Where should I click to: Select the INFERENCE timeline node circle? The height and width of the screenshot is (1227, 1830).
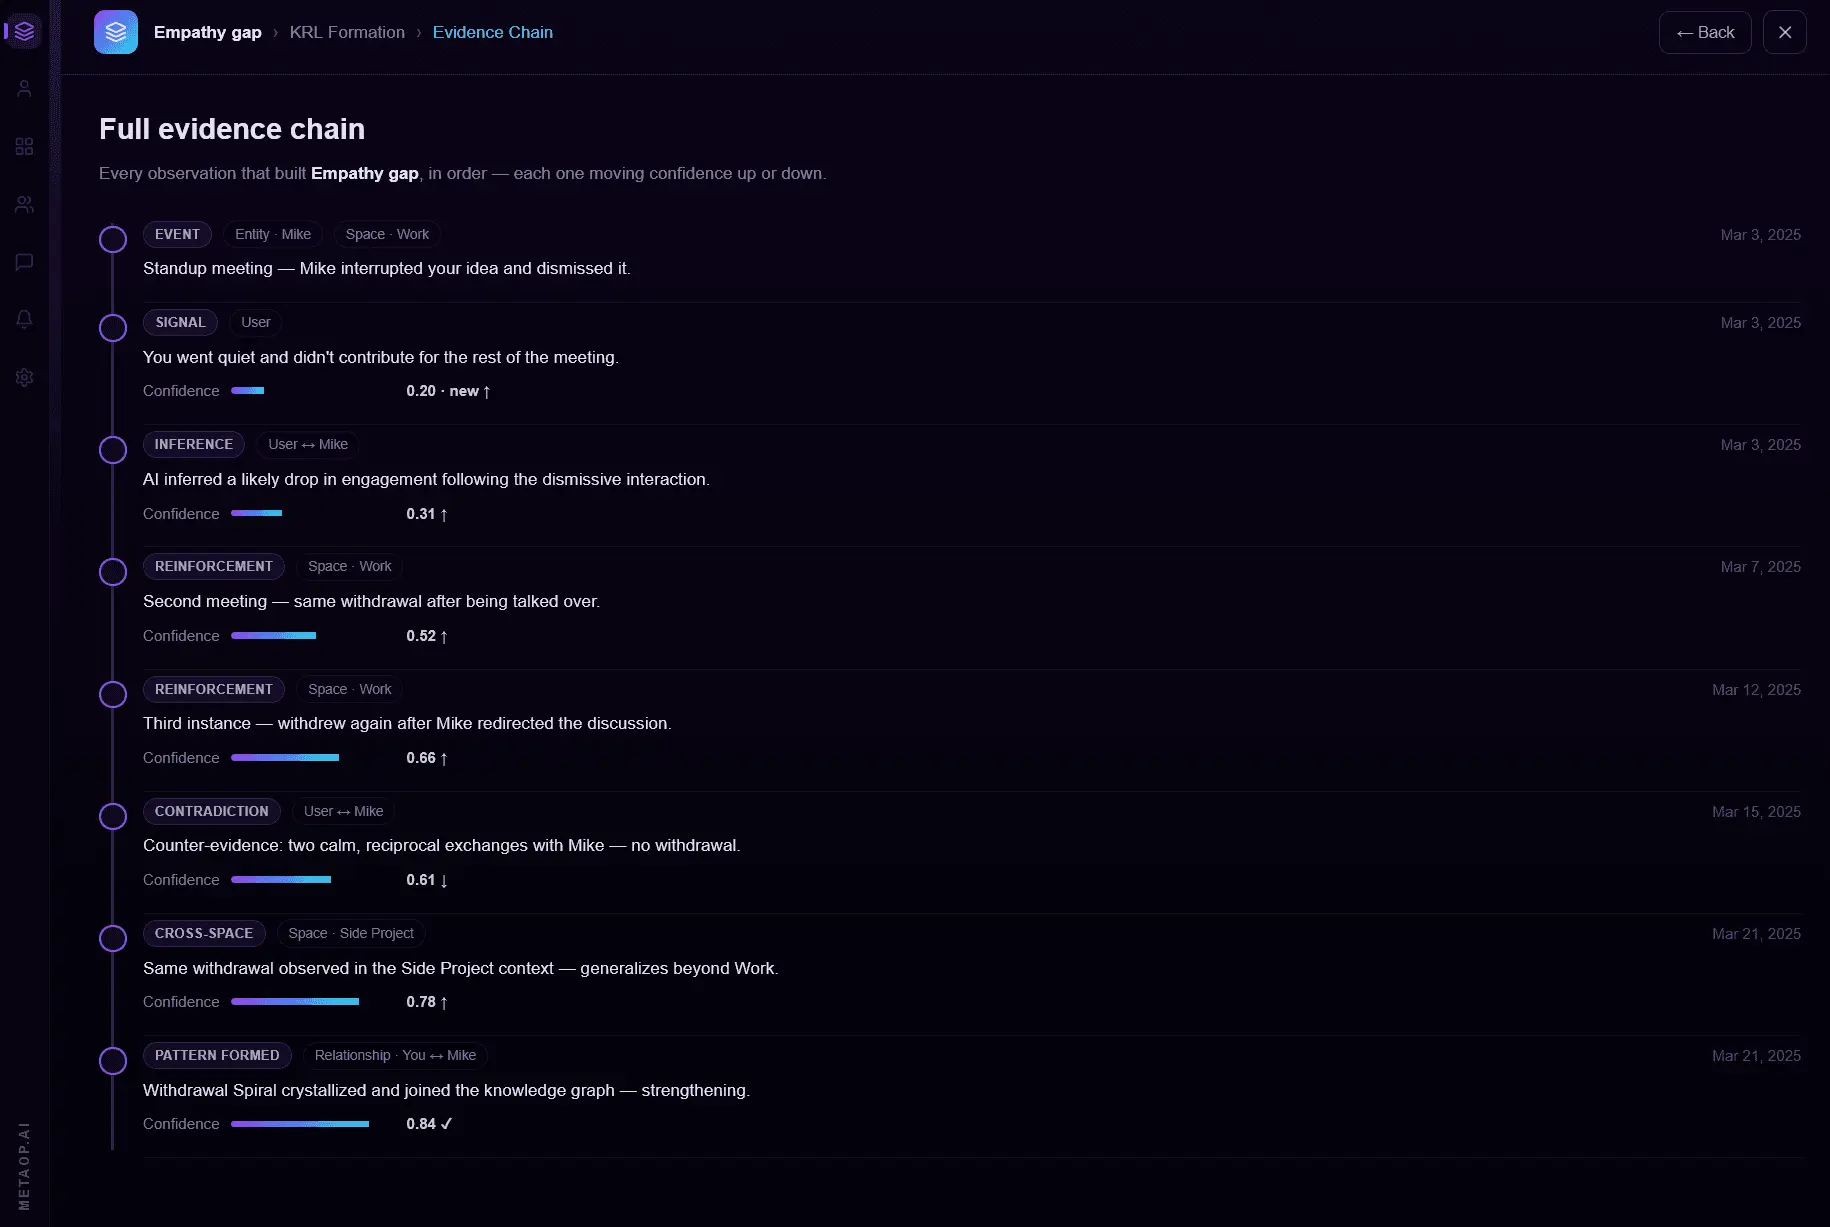point(113,450)
